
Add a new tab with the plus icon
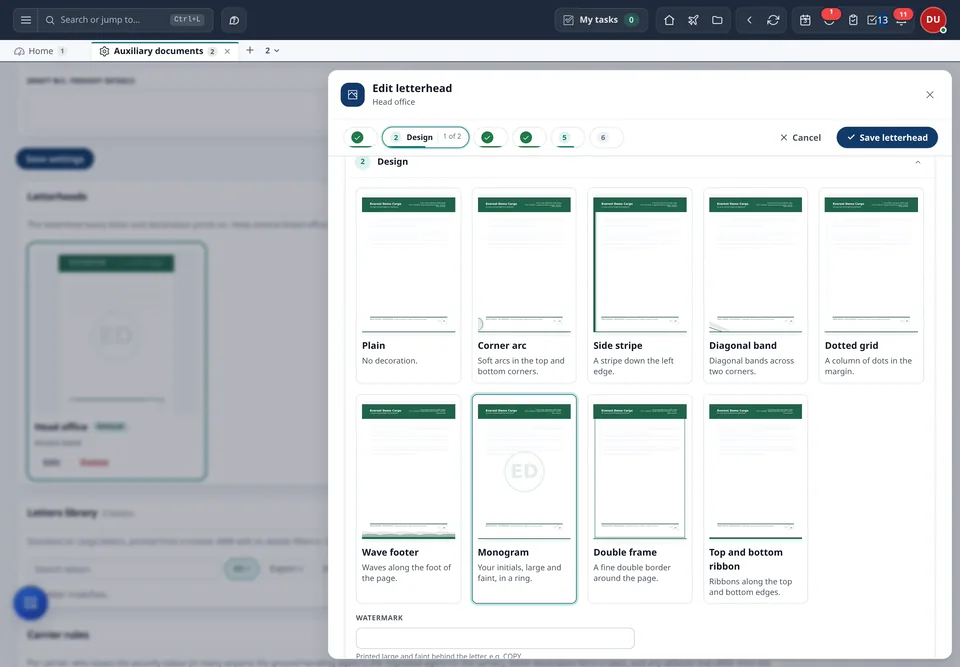point(250,50)
